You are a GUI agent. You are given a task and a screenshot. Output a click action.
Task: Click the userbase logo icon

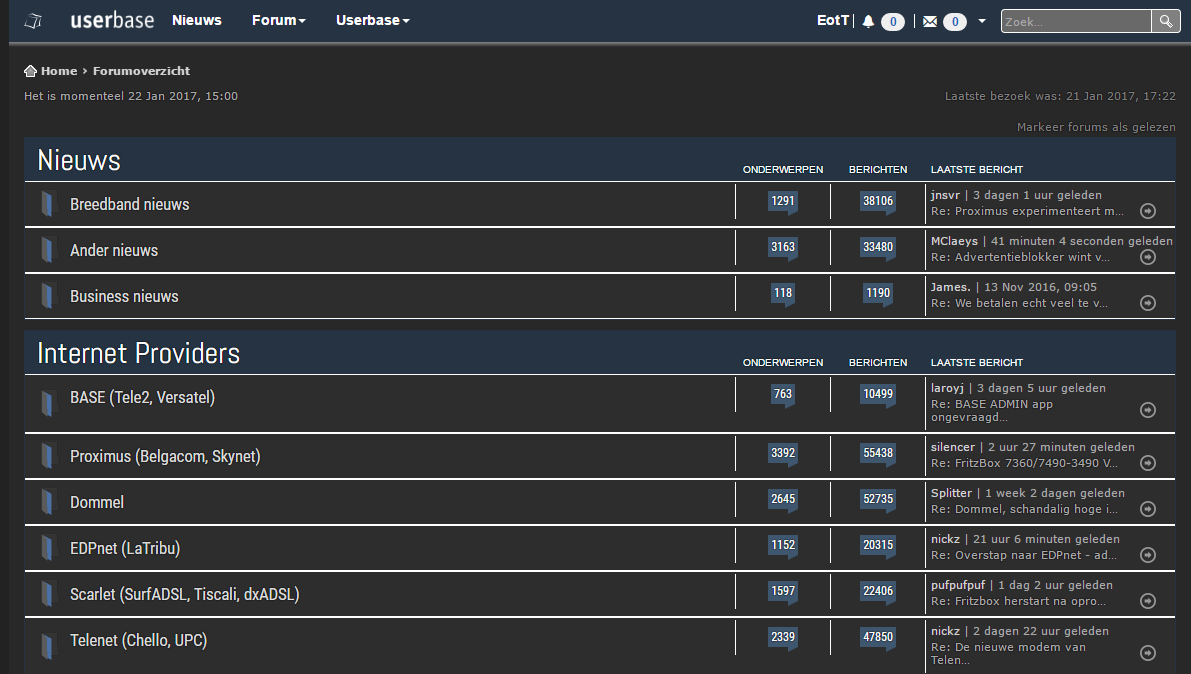pos(33,21)
